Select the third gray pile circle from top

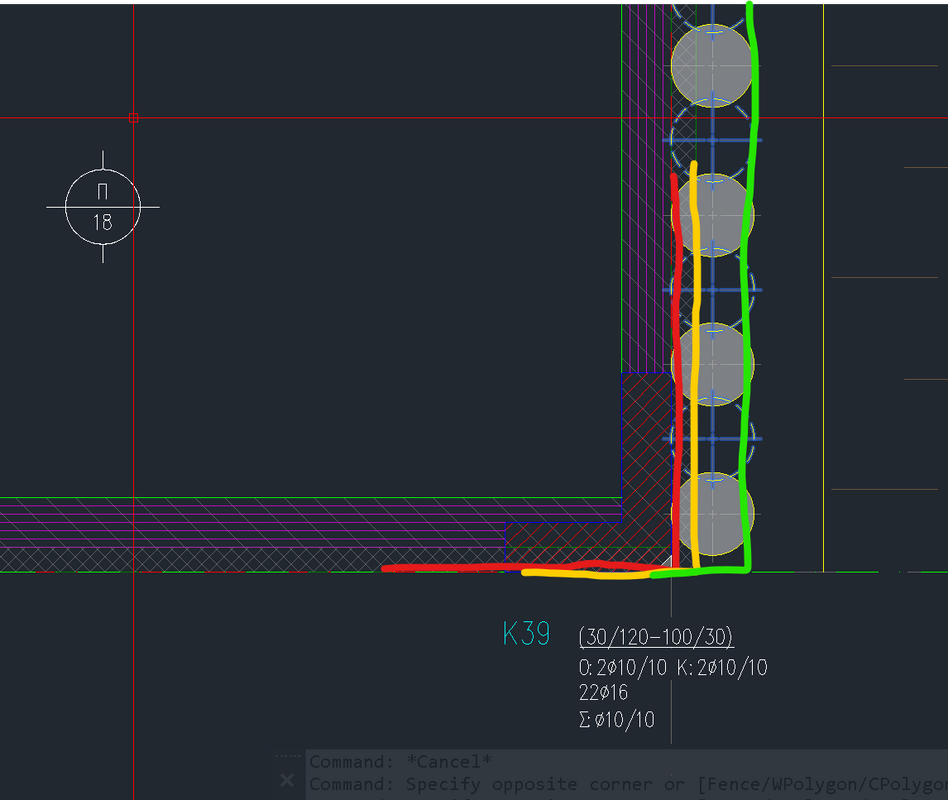tap(712, 364)
